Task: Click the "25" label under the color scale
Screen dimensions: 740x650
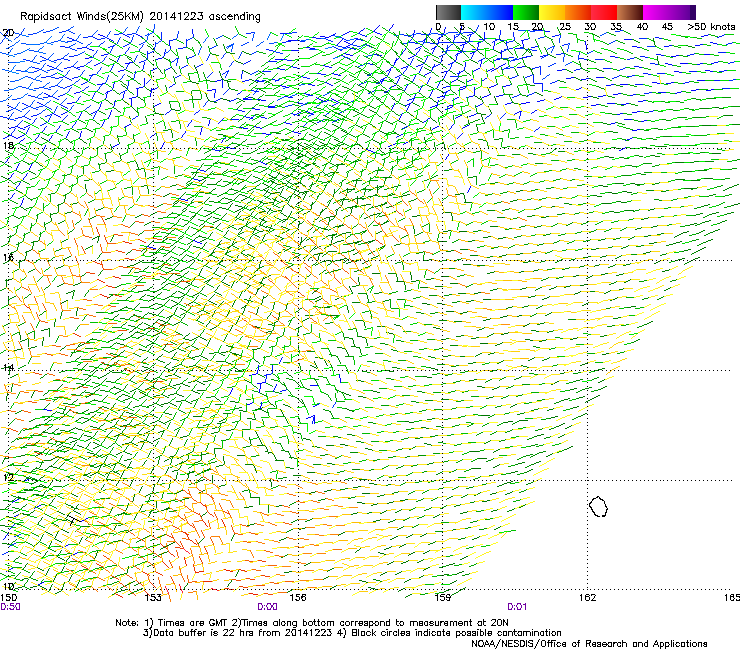Action: (565, 27)
